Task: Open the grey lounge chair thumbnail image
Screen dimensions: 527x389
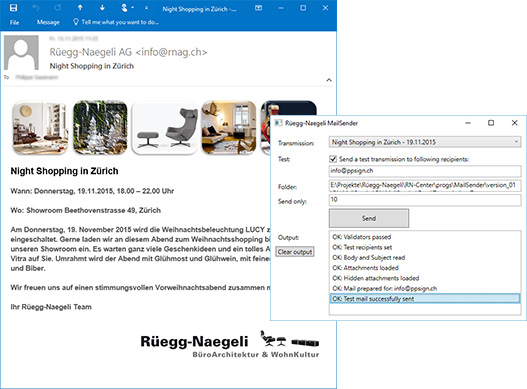Action: [165, 128]
